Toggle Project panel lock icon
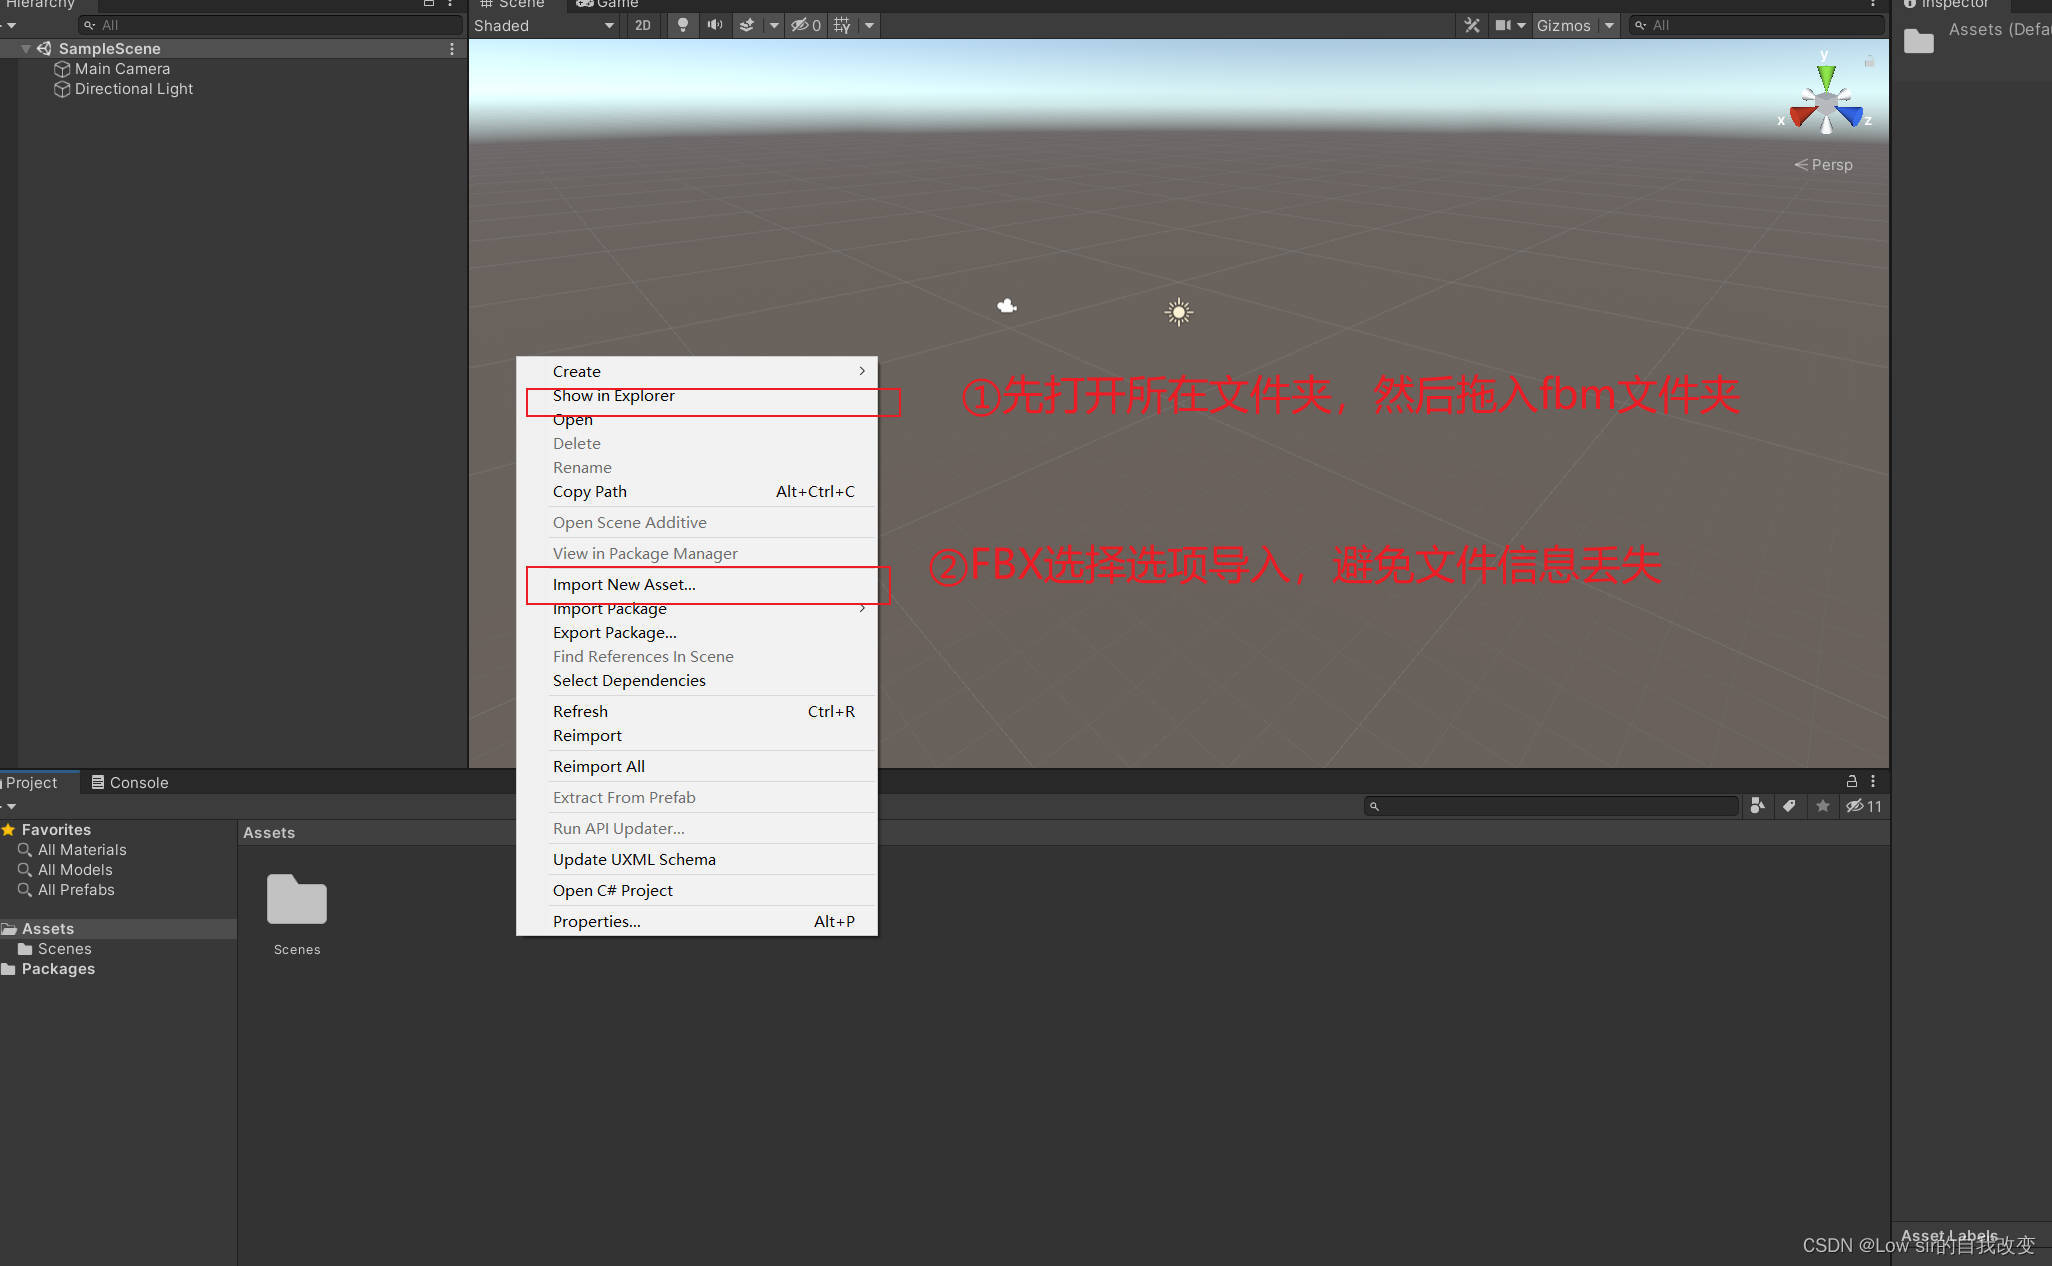Image resolution: width=2052 pixels, height=1266 pixels. pyautogui.click(x=1851, y=781)
